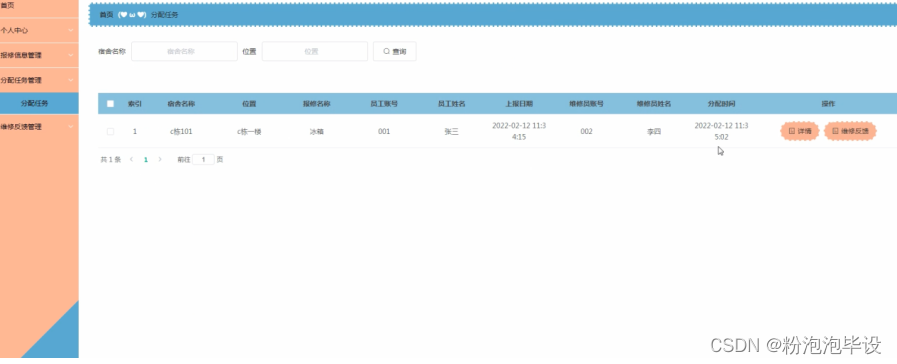Click the 维修员账号 column header
The width and height of the screenshot is (897, 364).
(x=586, y=104)
